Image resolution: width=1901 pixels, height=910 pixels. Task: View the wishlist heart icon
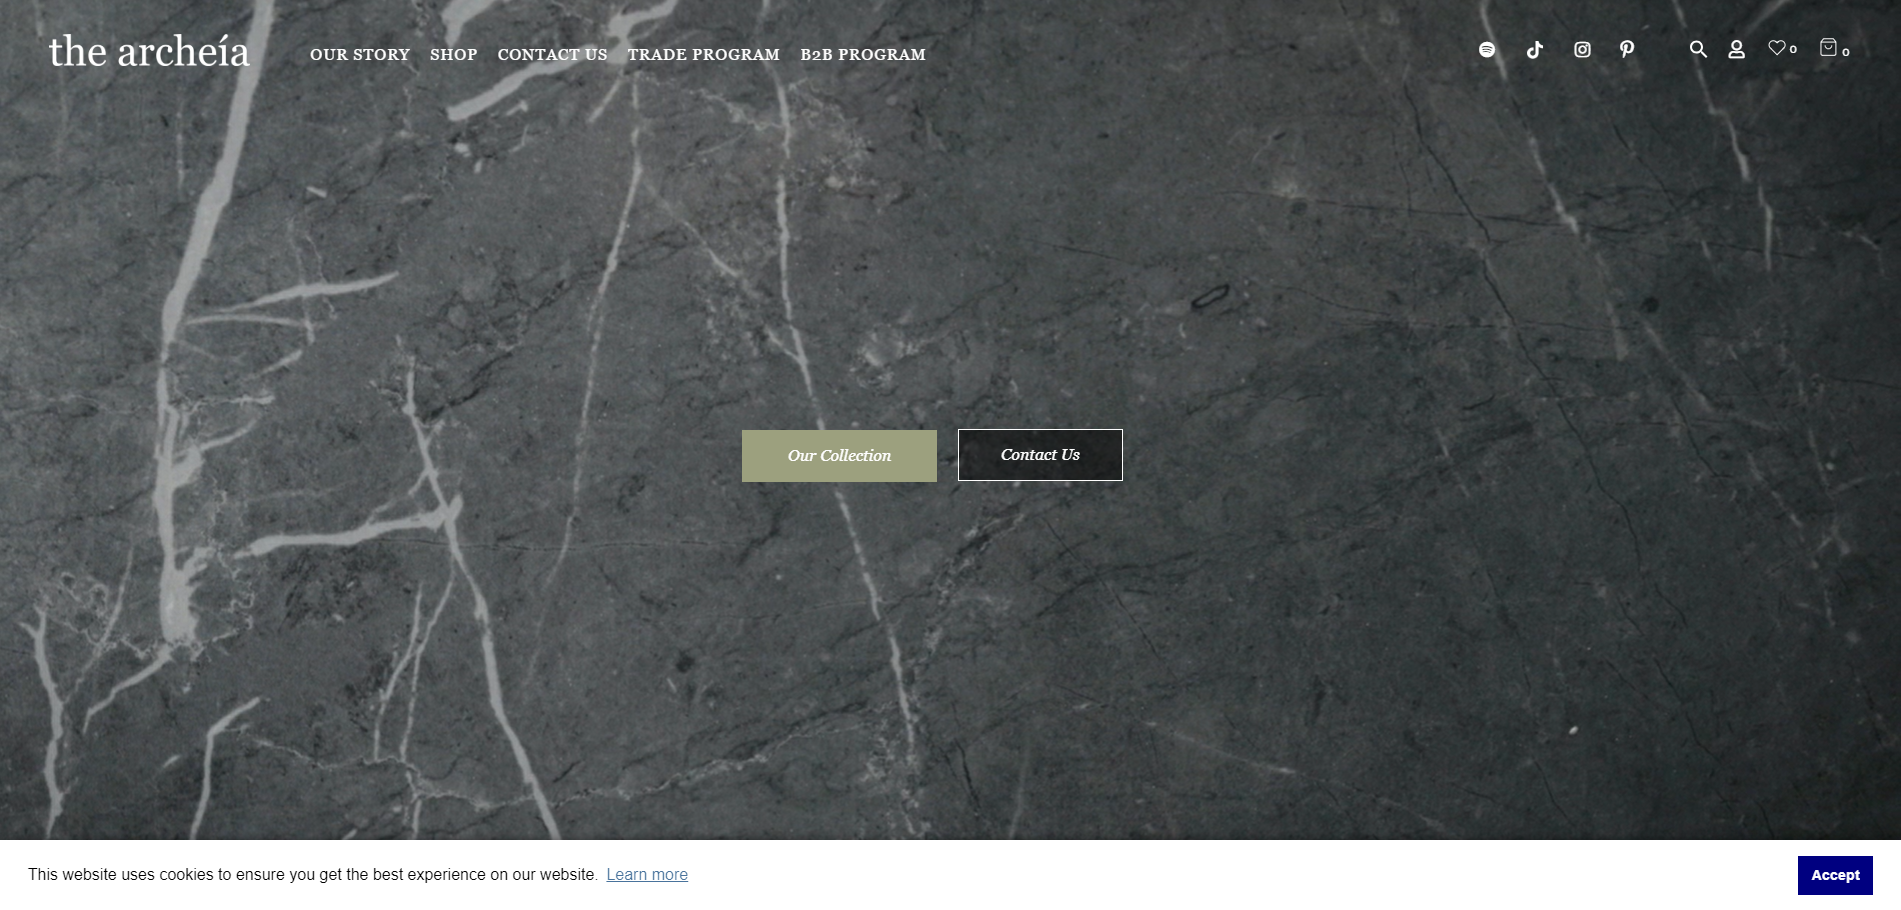pyautogui.click(x=1777, y=48)
